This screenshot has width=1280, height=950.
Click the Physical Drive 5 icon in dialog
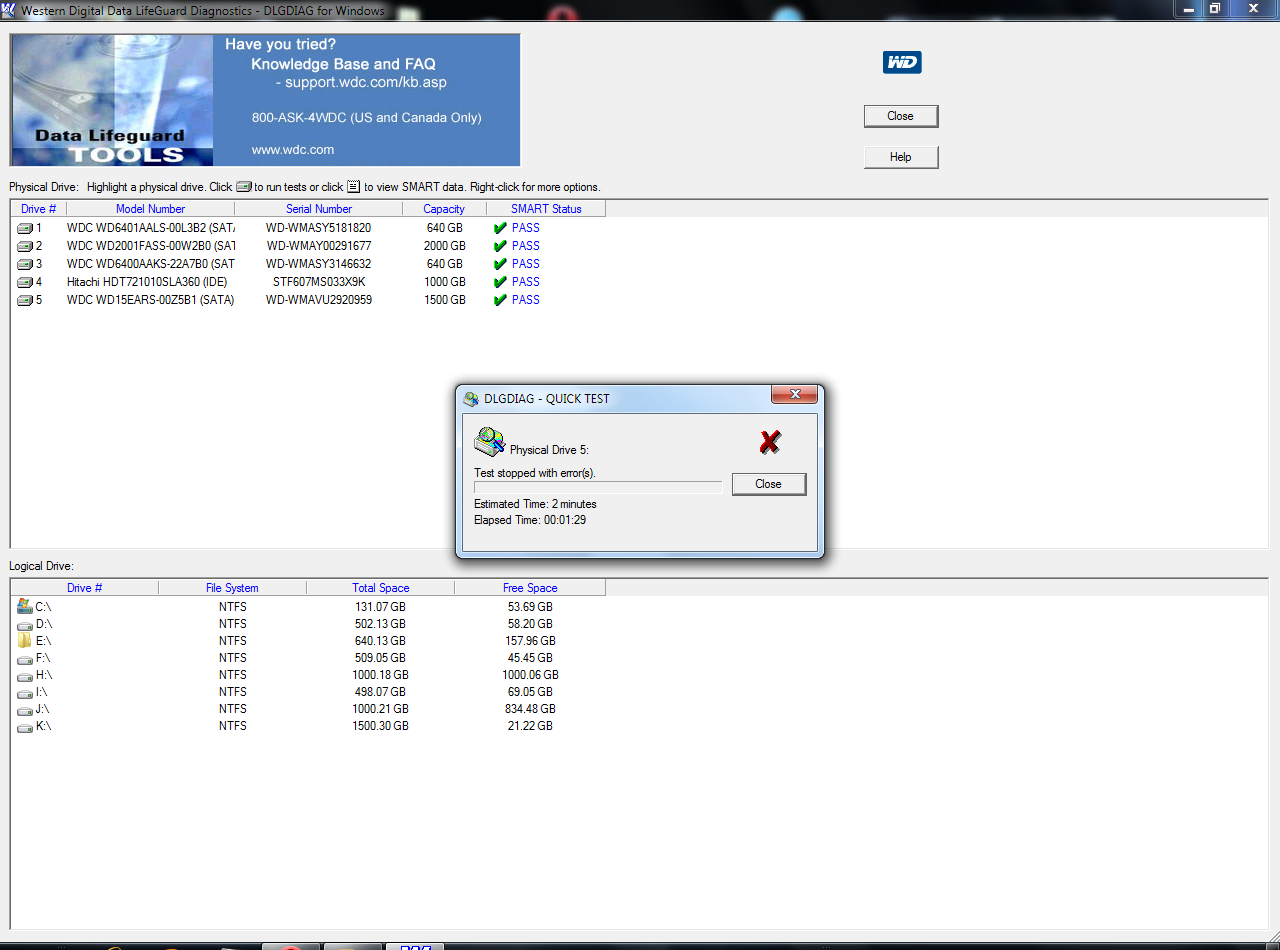tap(489, 442)
